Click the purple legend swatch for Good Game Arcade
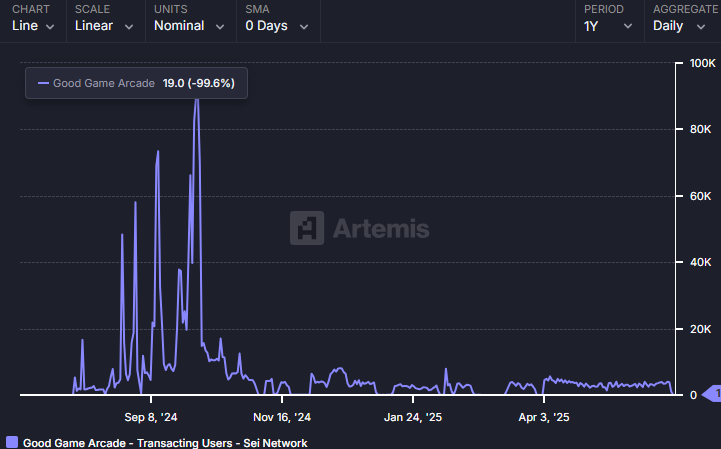This screenshot has height=449, width=721. point(12,442)
